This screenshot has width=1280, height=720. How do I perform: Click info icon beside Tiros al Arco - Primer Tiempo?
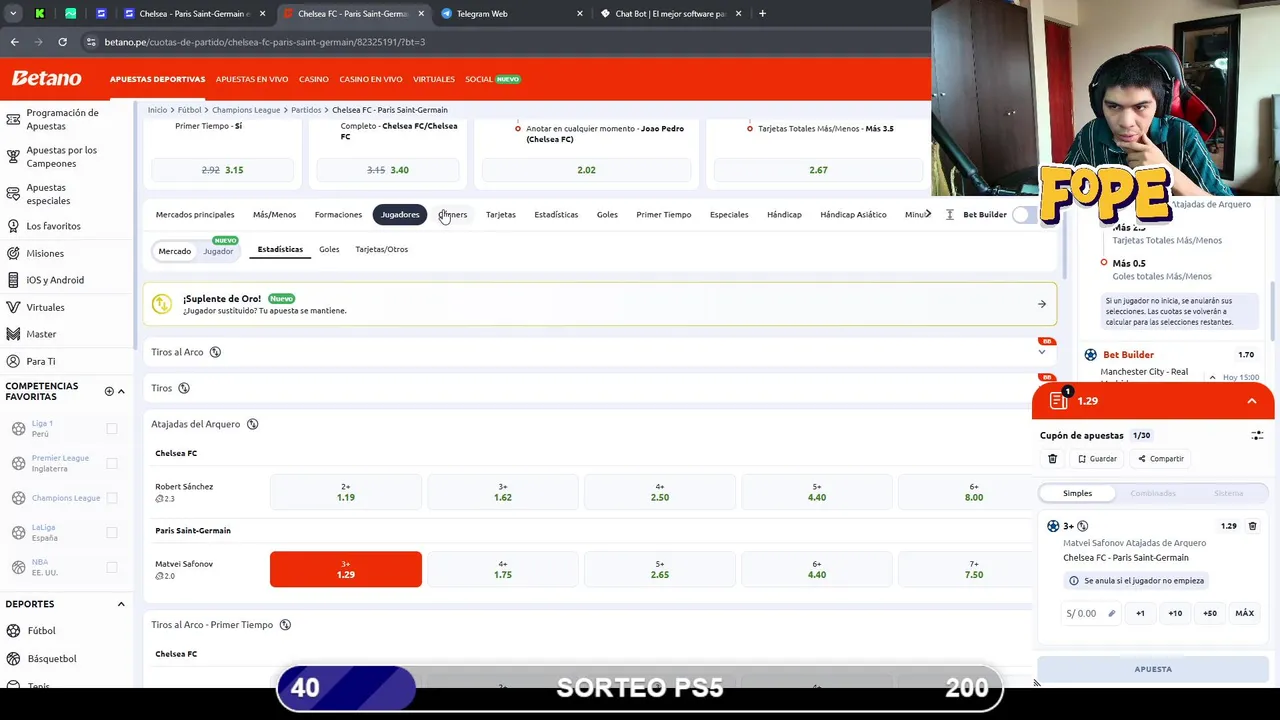click(x=285, y=625)
